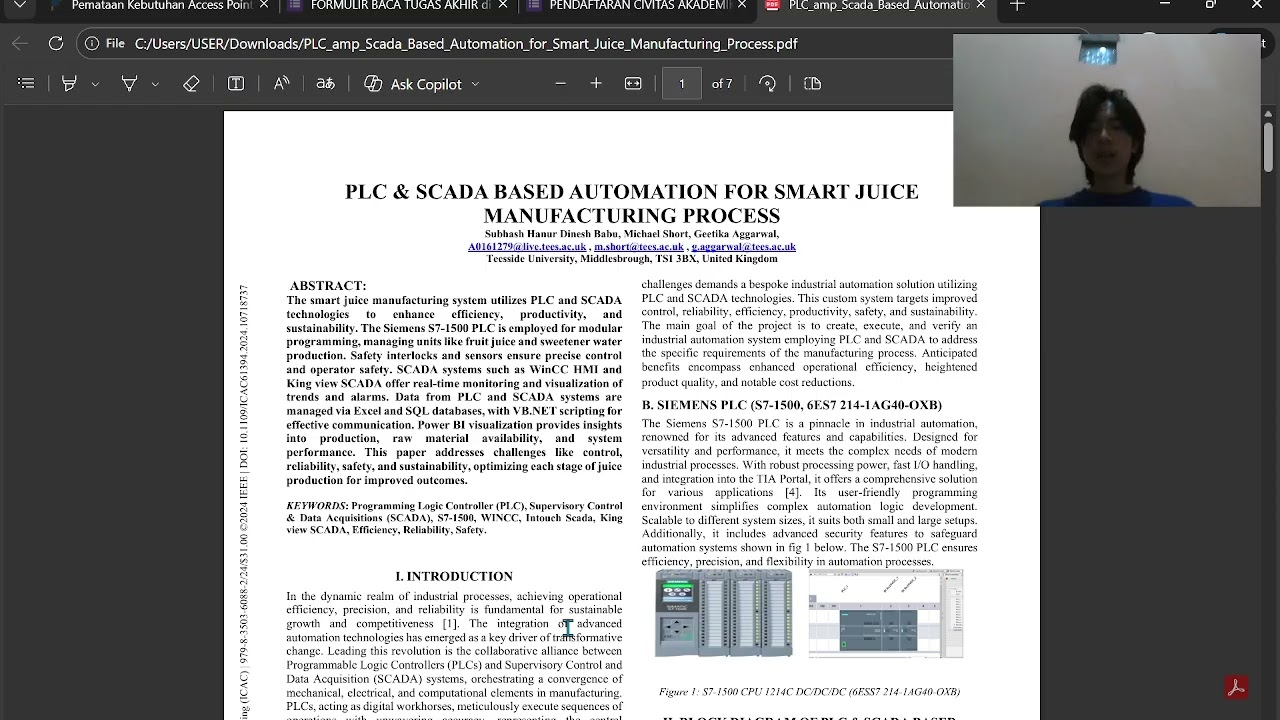1280x720 pixels.
Task: Expand the Ask Copilot dropdown arrow
Action: coord(475,84)
